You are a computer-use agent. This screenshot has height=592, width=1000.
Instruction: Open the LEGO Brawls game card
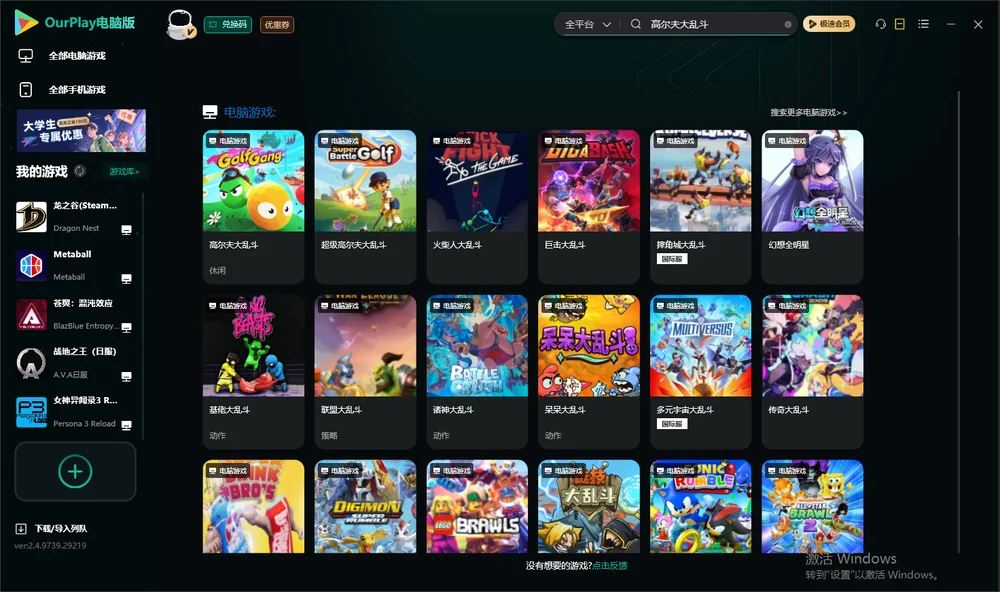click(x=477, y=507)
